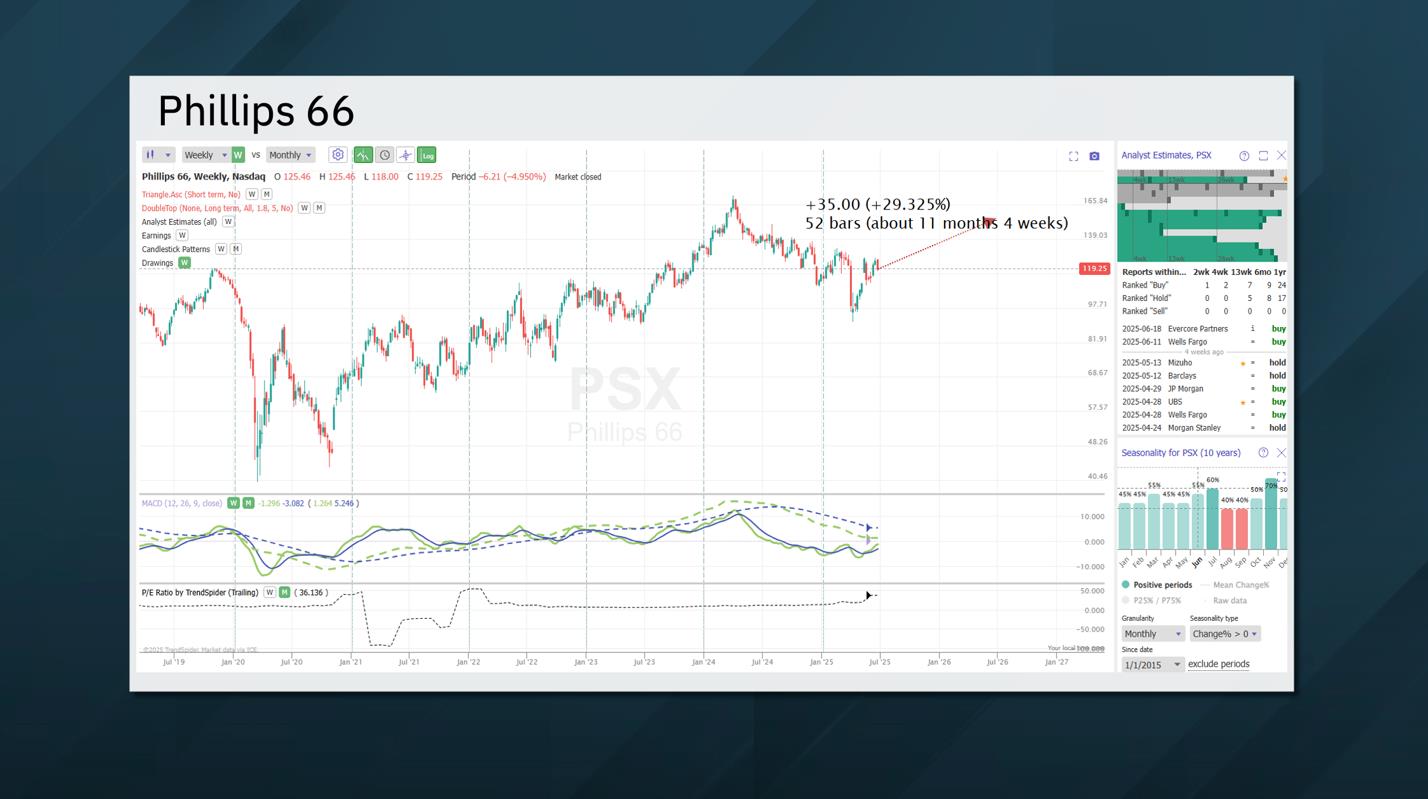The width and height of the screenshot is (1428, 799).
Task: Toggle the green W badge beside Weekly
Action: tap(238, 155)
